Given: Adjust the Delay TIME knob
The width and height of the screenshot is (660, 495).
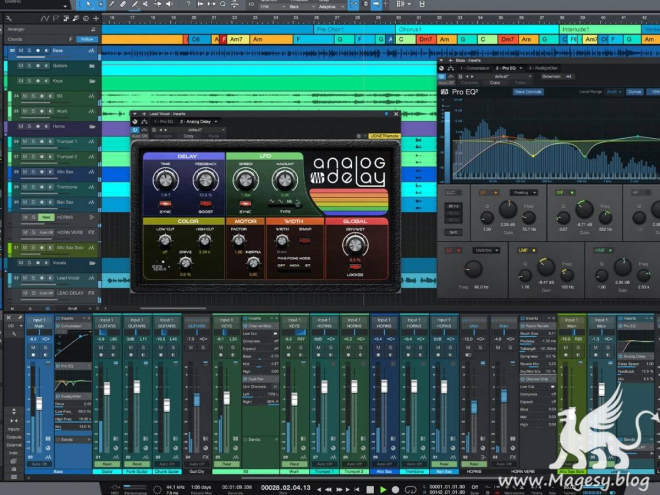Looking at the screenshot, I should [165, 180].
